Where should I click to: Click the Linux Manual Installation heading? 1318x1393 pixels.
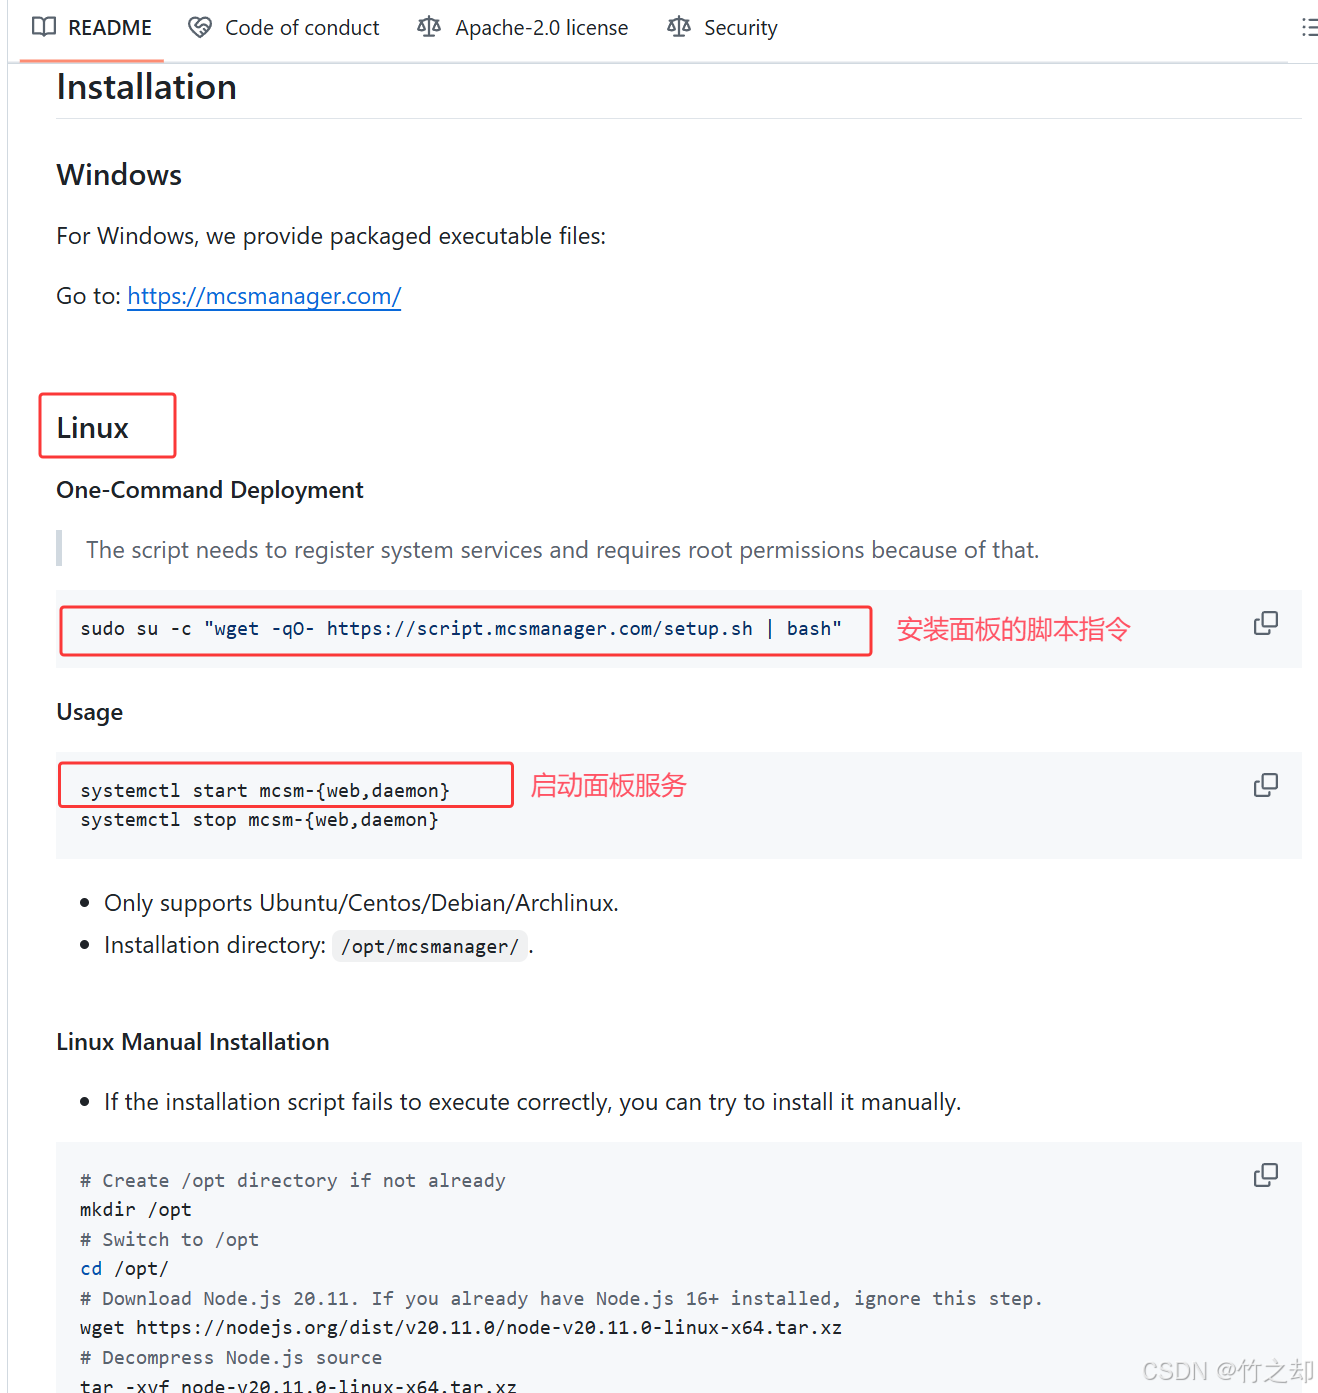pos(193,1042)
